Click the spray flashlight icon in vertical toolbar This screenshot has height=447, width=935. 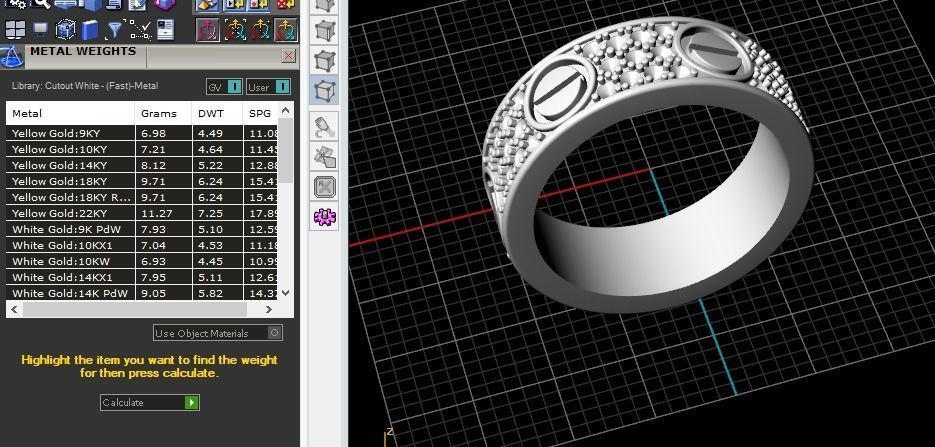326,126
